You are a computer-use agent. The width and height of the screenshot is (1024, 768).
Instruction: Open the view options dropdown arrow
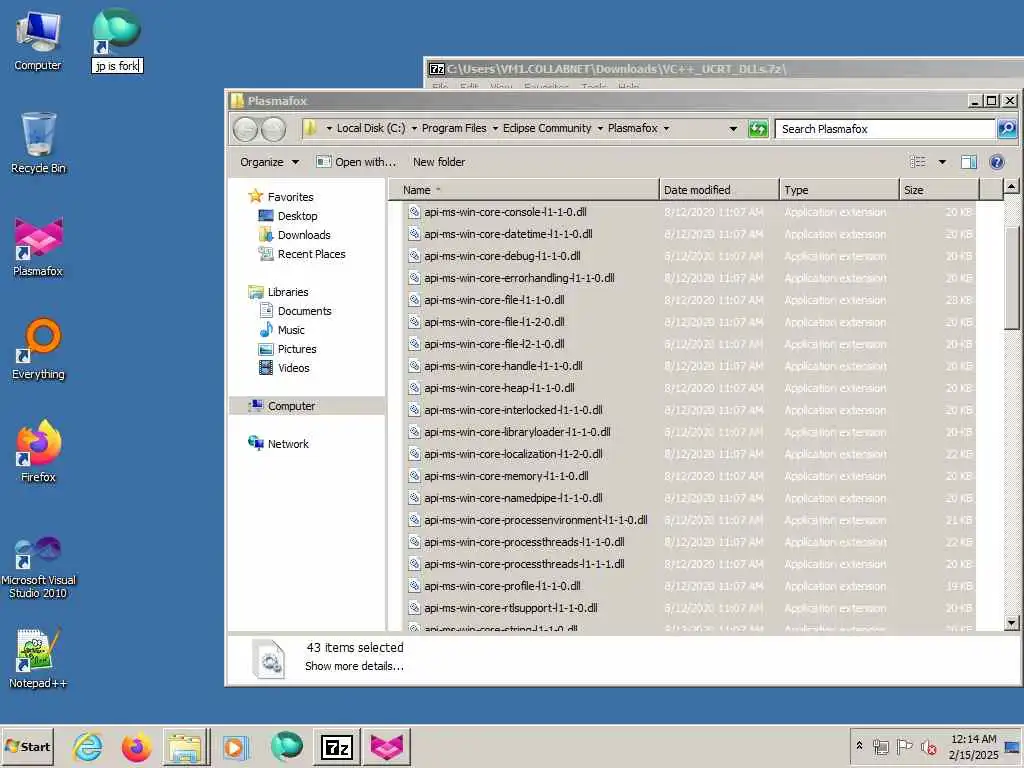tap(942, 162)
